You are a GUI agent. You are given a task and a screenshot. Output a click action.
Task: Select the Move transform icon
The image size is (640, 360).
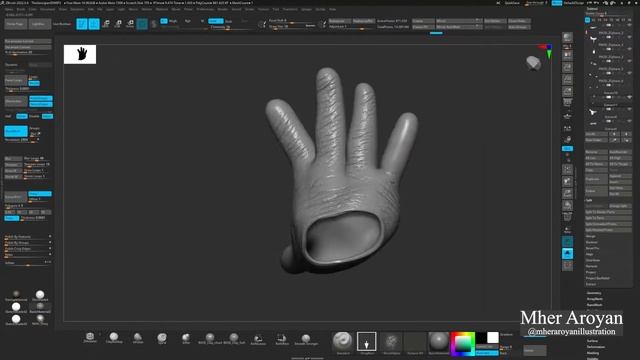coord(106,24)
